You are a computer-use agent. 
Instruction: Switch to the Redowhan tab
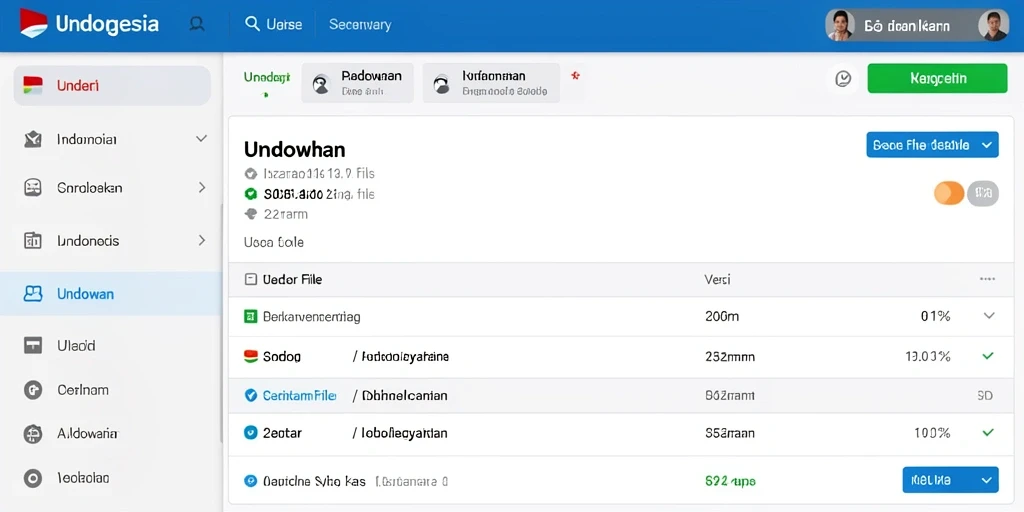(357, 83)
